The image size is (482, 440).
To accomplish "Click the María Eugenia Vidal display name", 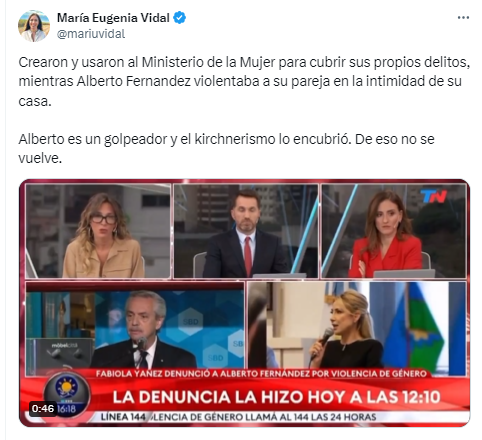I will pyautogui.click(x=113, y=18).
